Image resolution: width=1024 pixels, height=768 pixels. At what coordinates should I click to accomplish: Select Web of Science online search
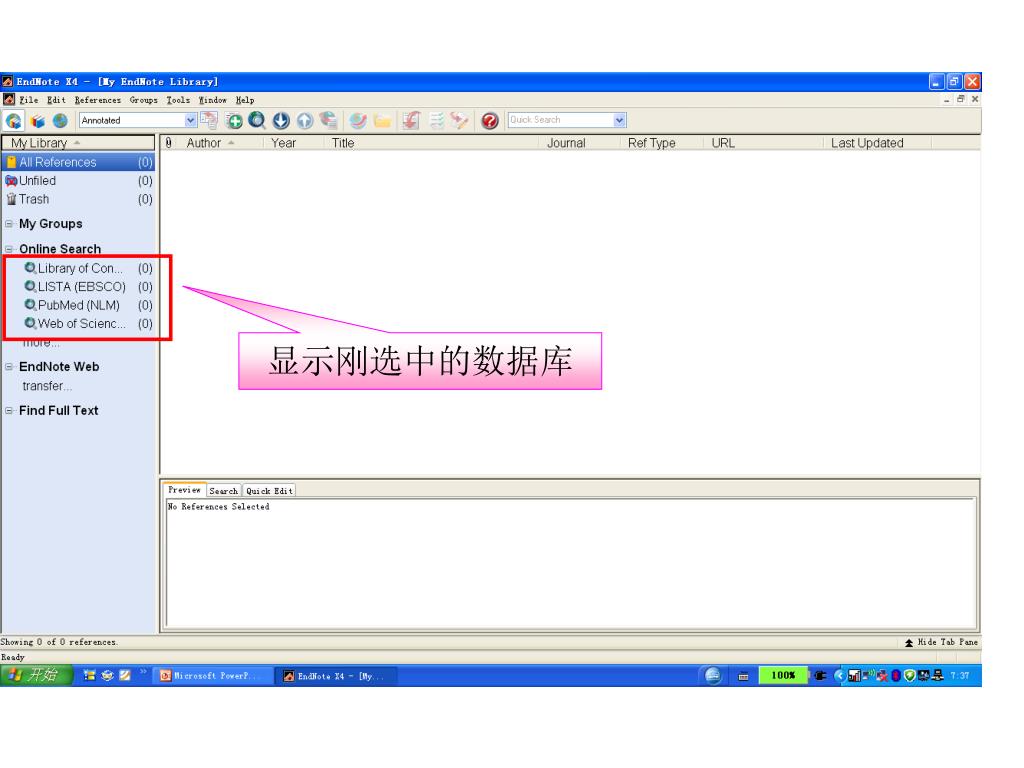88,323
